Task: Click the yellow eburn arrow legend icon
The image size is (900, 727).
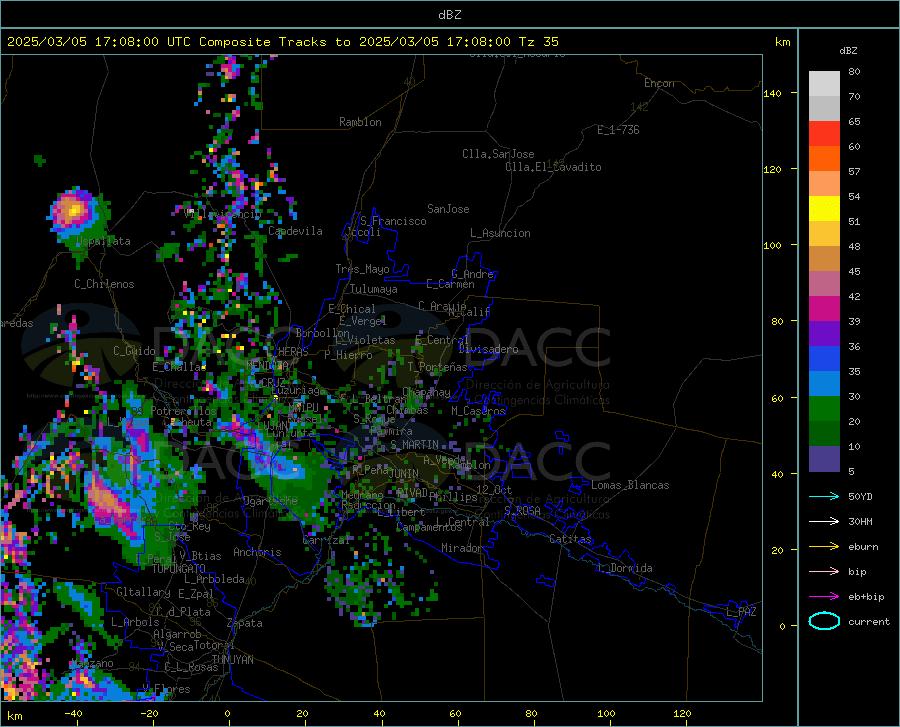Action: click(824, 547)
